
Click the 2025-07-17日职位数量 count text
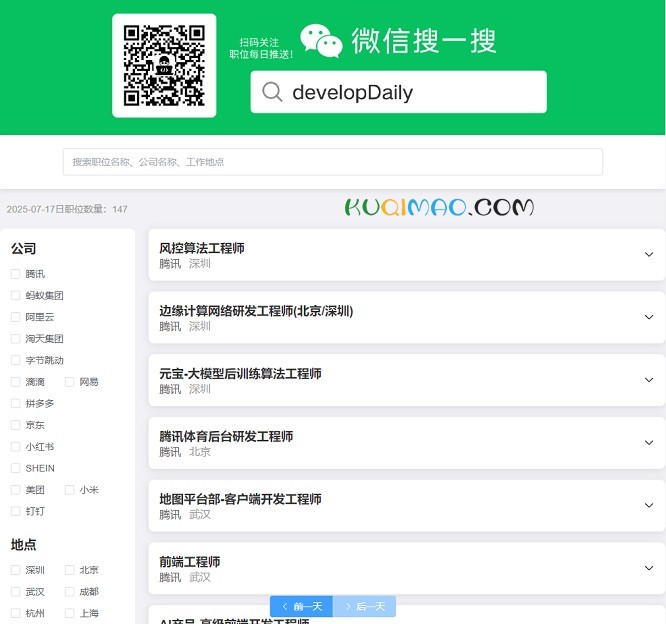tap(67, 209)
